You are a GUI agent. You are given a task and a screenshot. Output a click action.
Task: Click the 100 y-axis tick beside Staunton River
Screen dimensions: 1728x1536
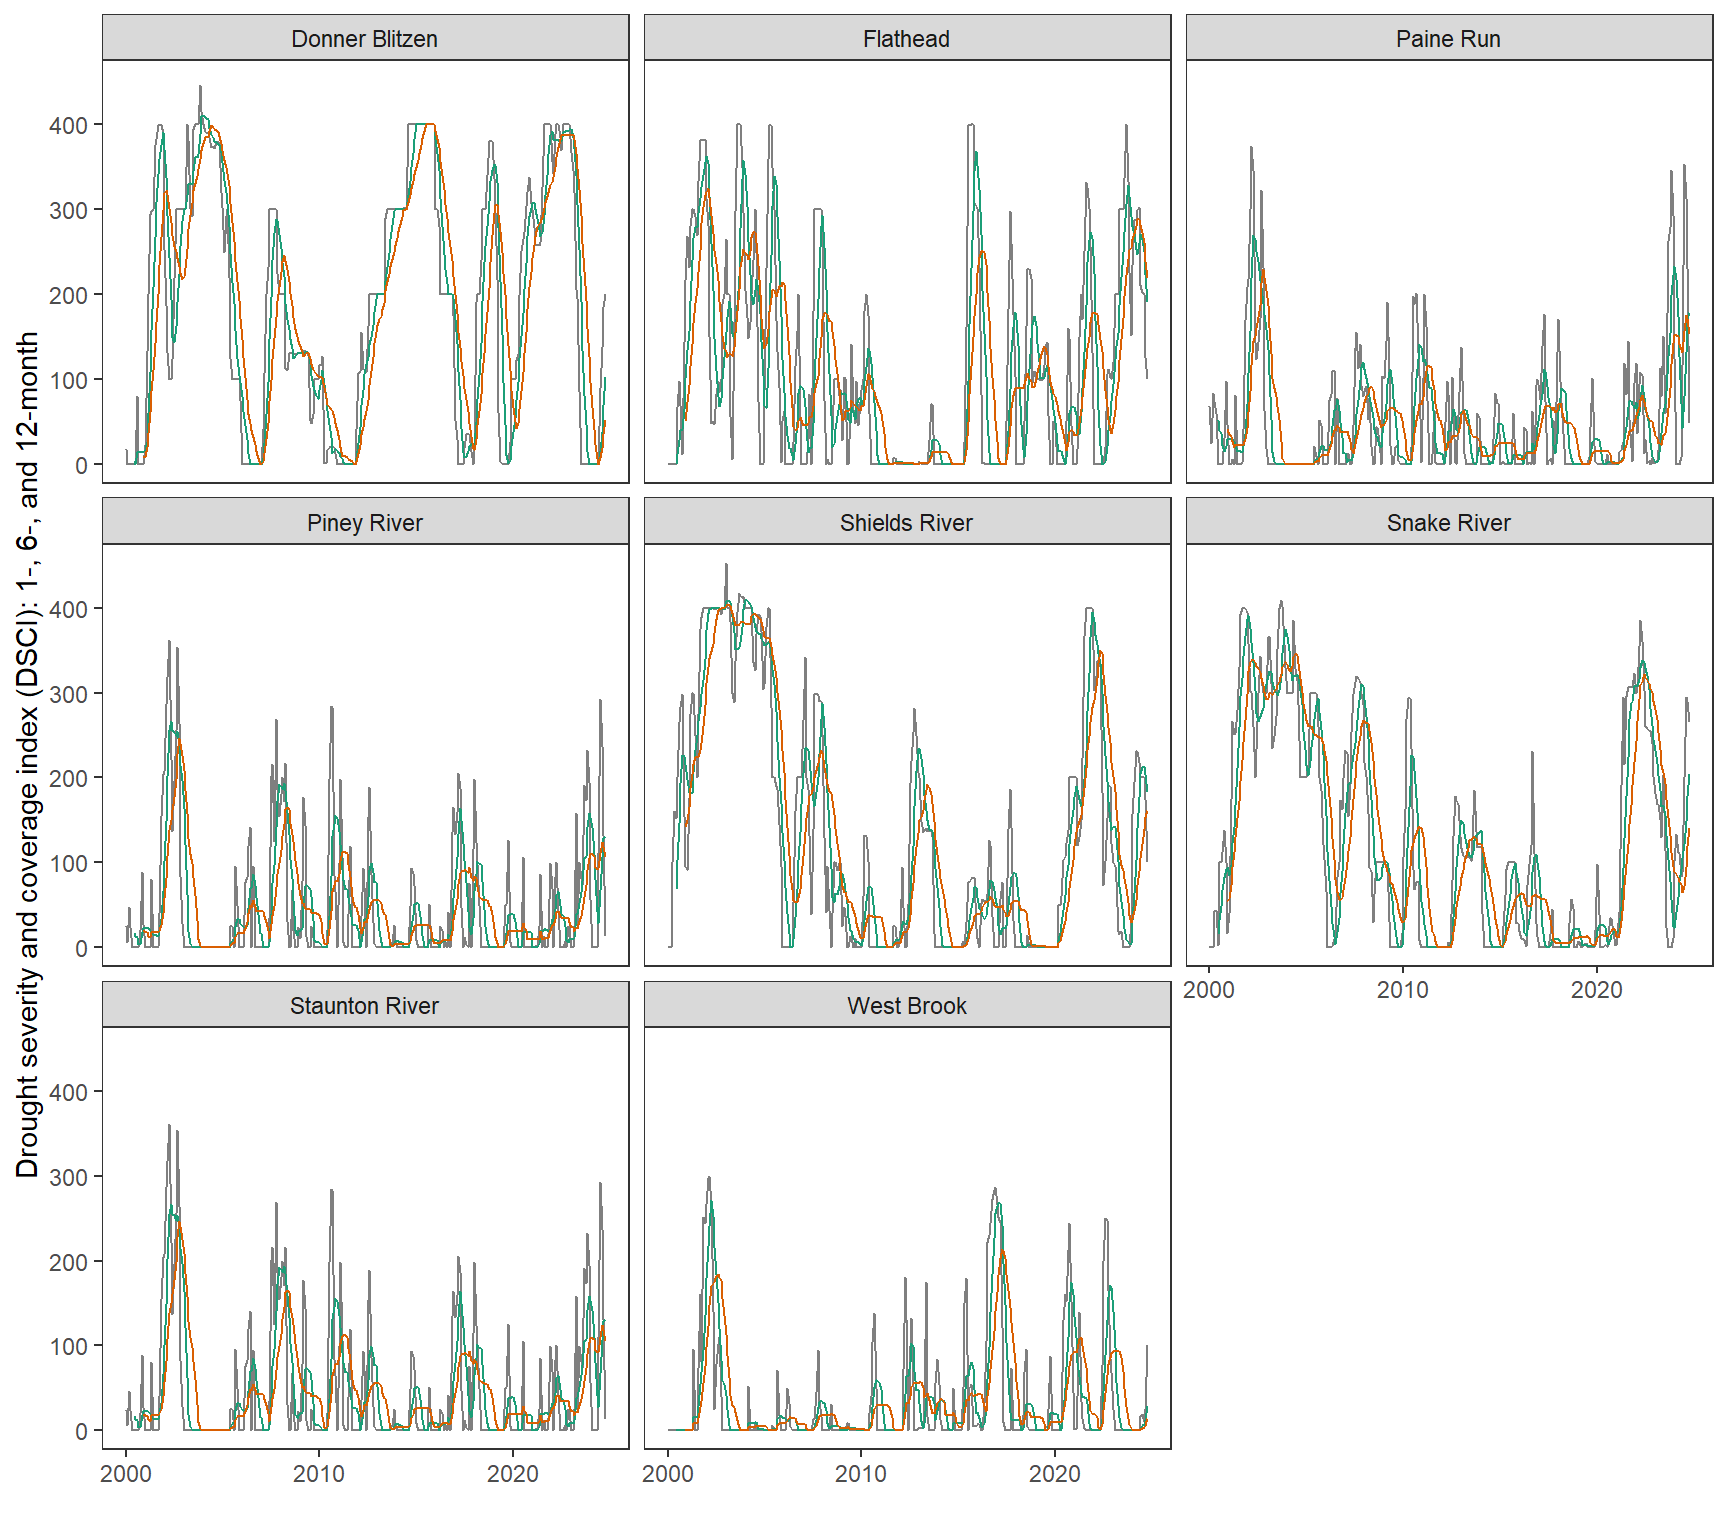[x=68, y=1347]
